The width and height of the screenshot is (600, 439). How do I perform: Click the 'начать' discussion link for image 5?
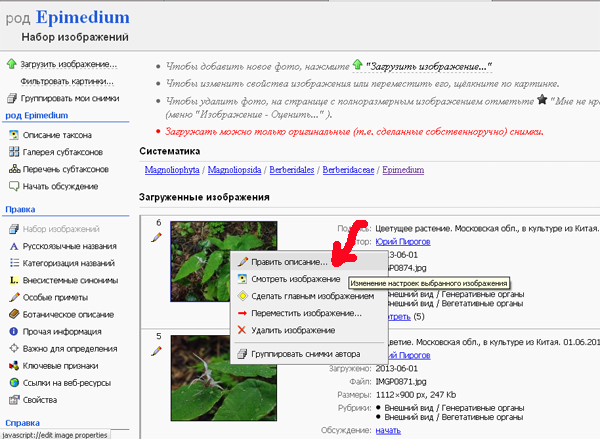(x=388, y=431)
